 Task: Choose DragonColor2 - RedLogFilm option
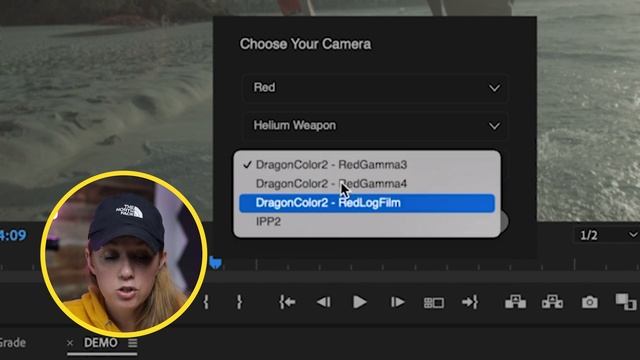367,203
